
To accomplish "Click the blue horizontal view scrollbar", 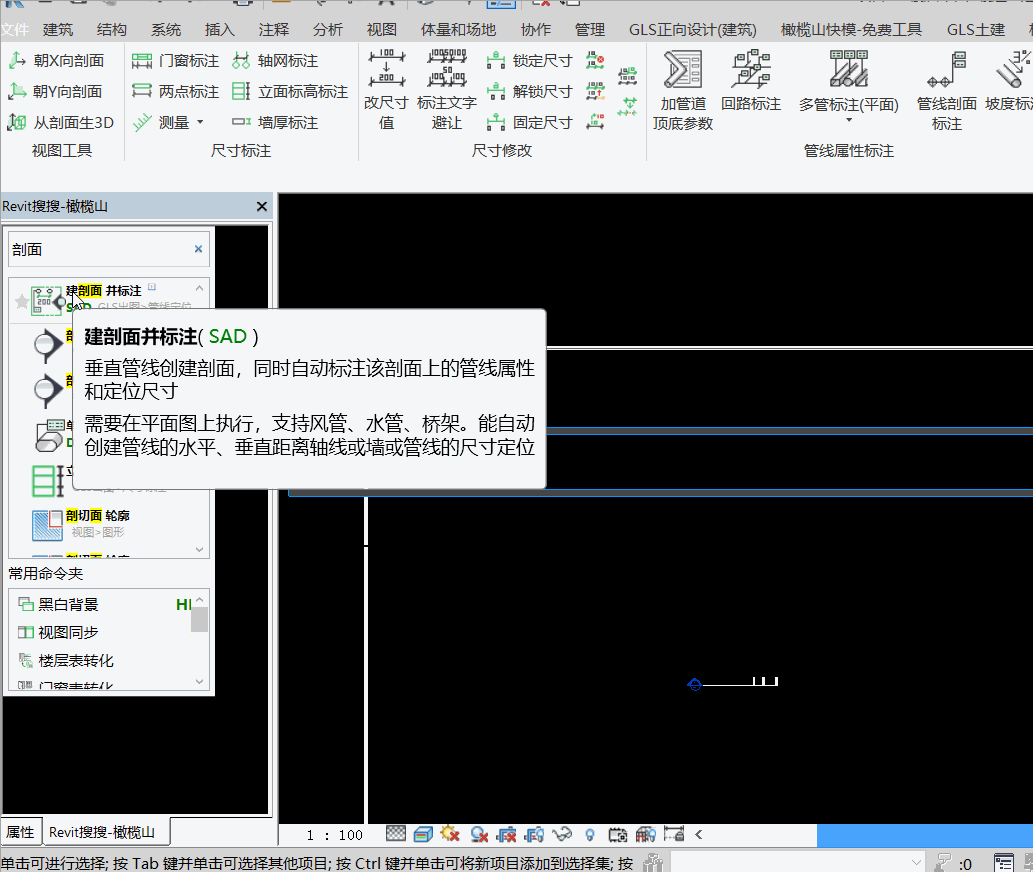I will (x=925, y=835).
